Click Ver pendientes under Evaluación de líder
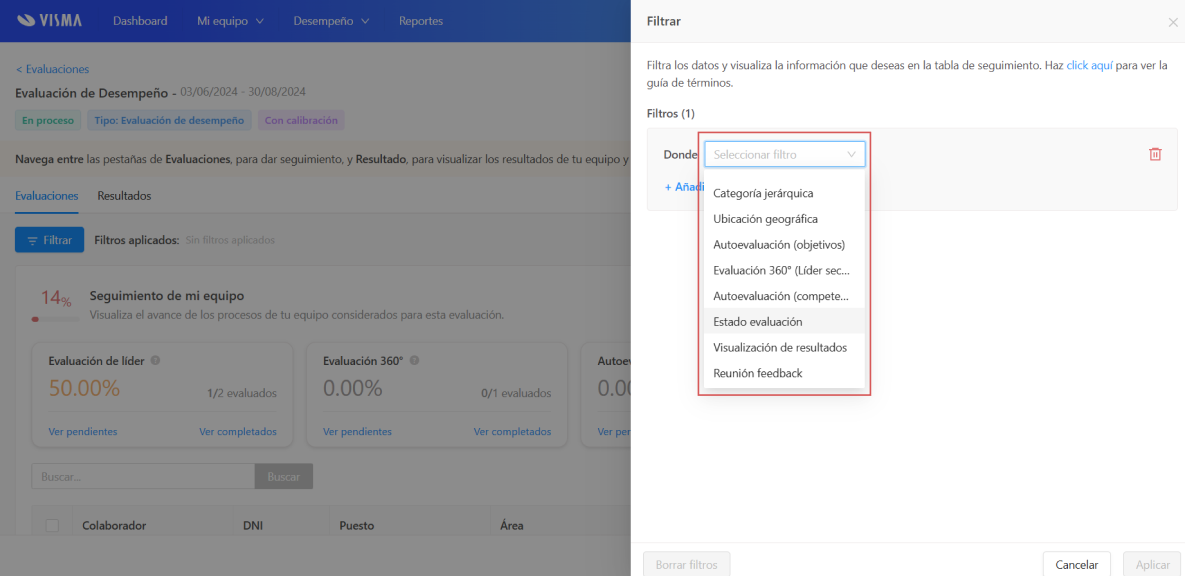 pyautogui.click(x=82, y=432)
